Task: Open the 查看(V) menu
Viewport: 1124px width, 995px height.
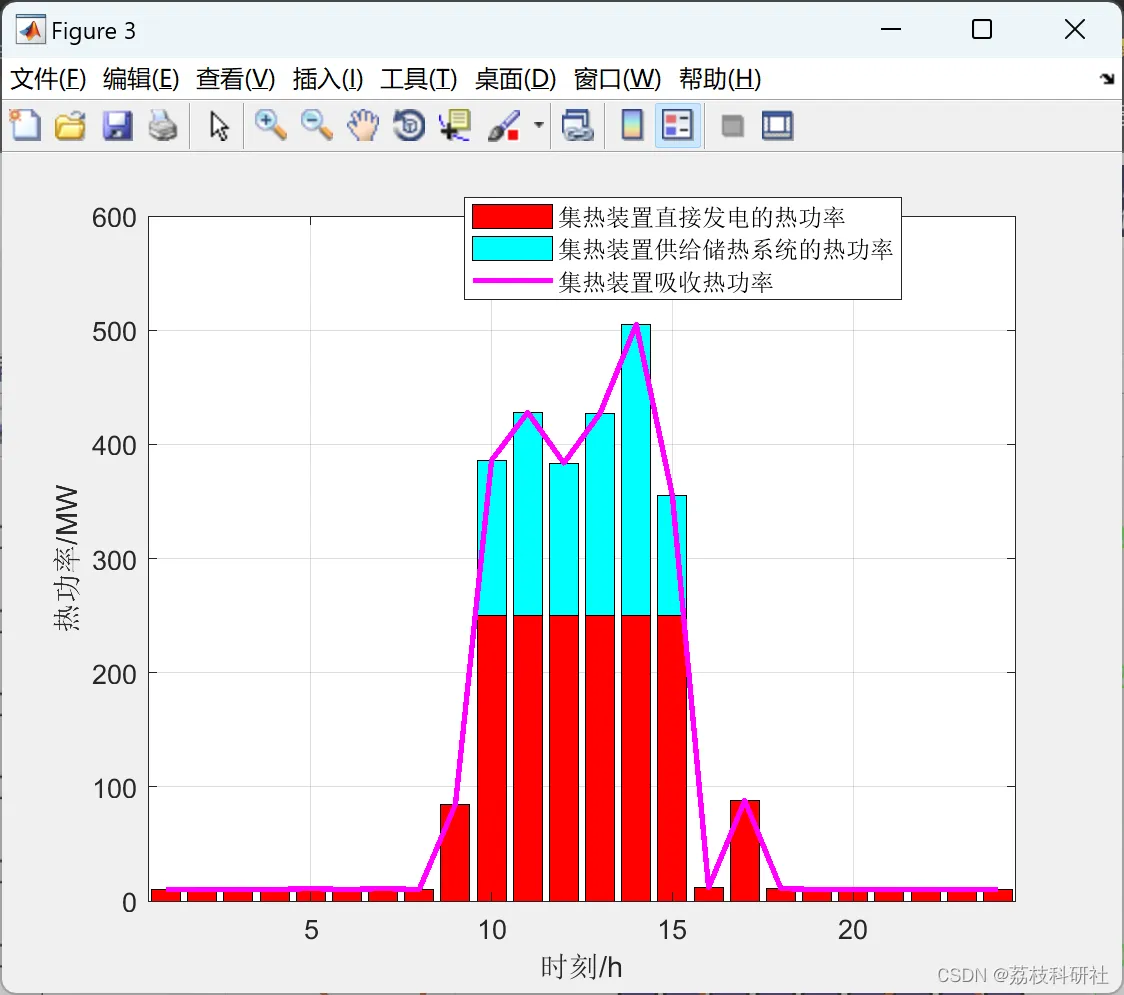Action: click(235, 79)
